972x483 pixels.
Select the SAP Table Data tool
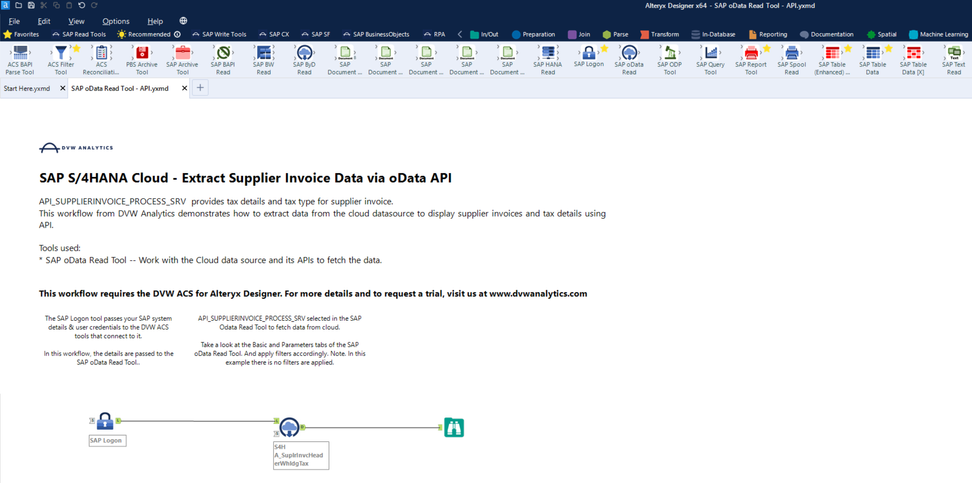(x=873, y=53)
